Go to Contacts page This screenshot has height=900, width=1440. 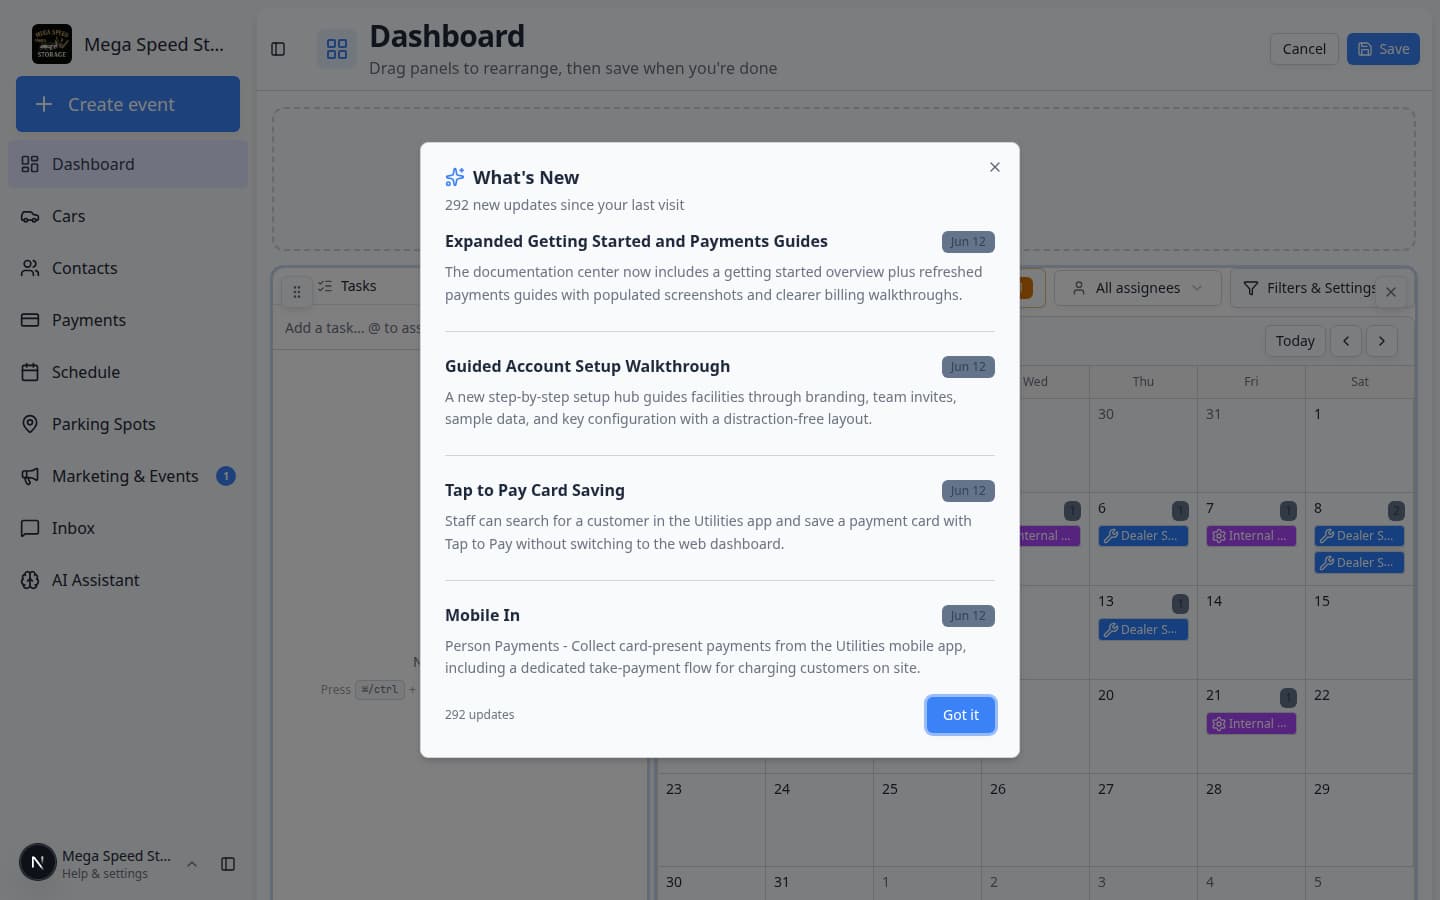(x=128, y=268)
